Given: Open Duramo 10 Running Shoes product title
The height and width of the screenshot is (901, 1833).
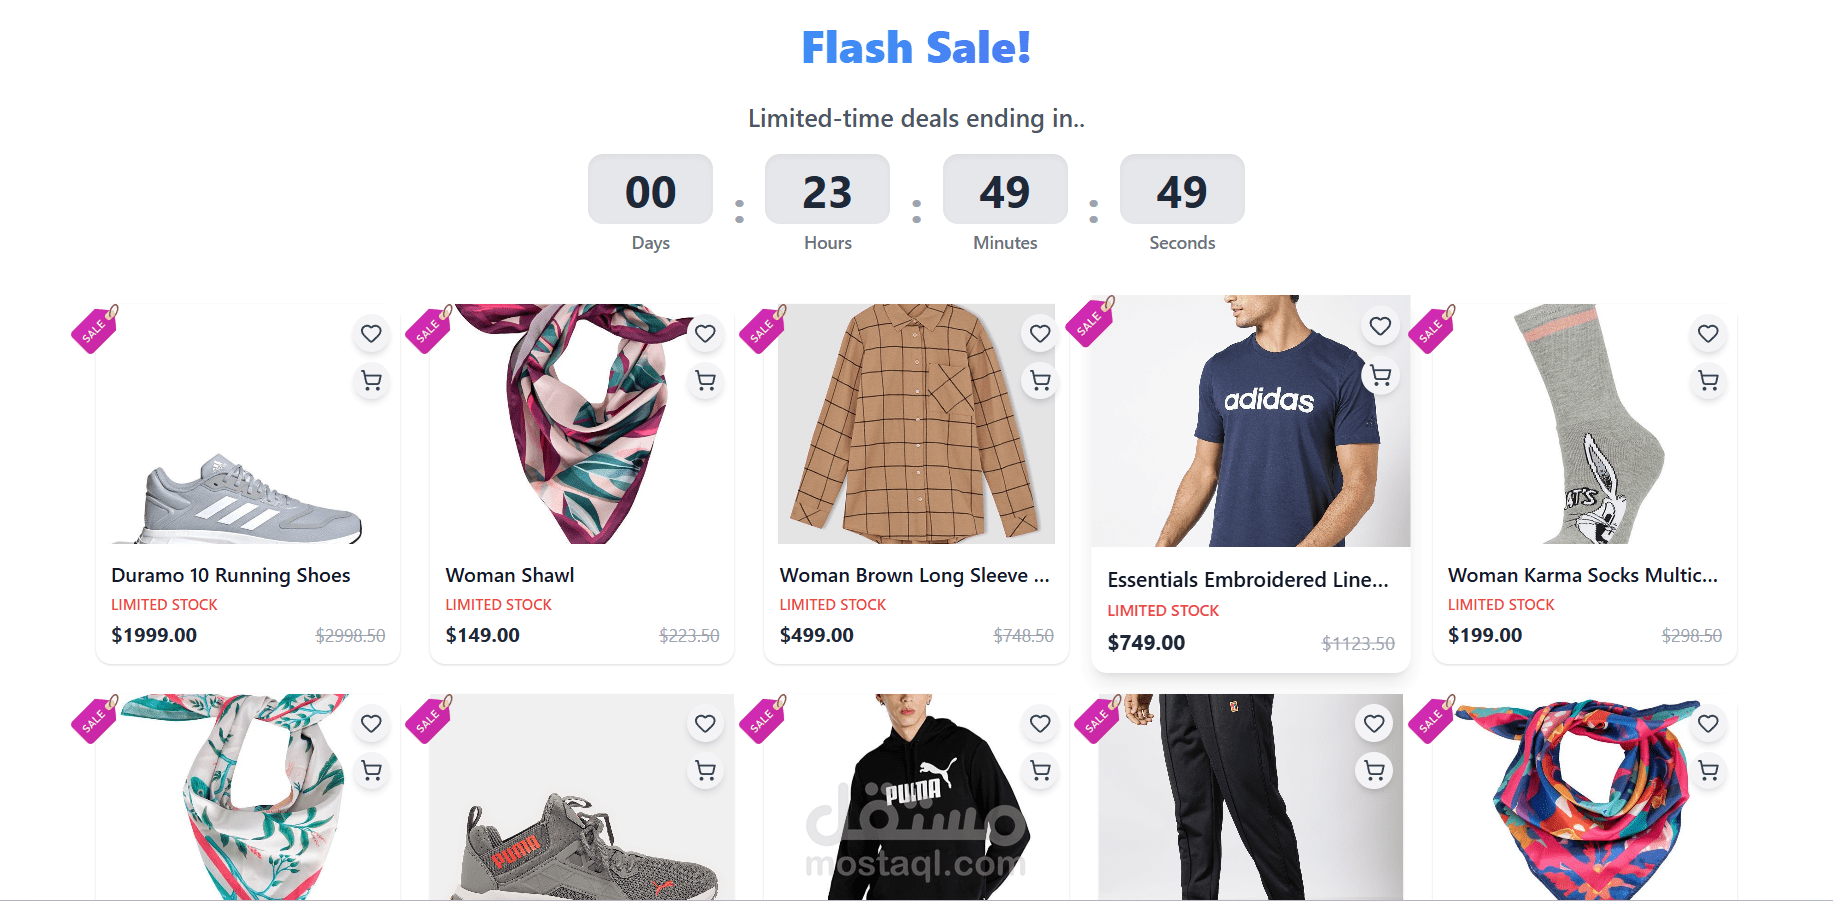Looking at the screenshot, I should coord(231,575).
